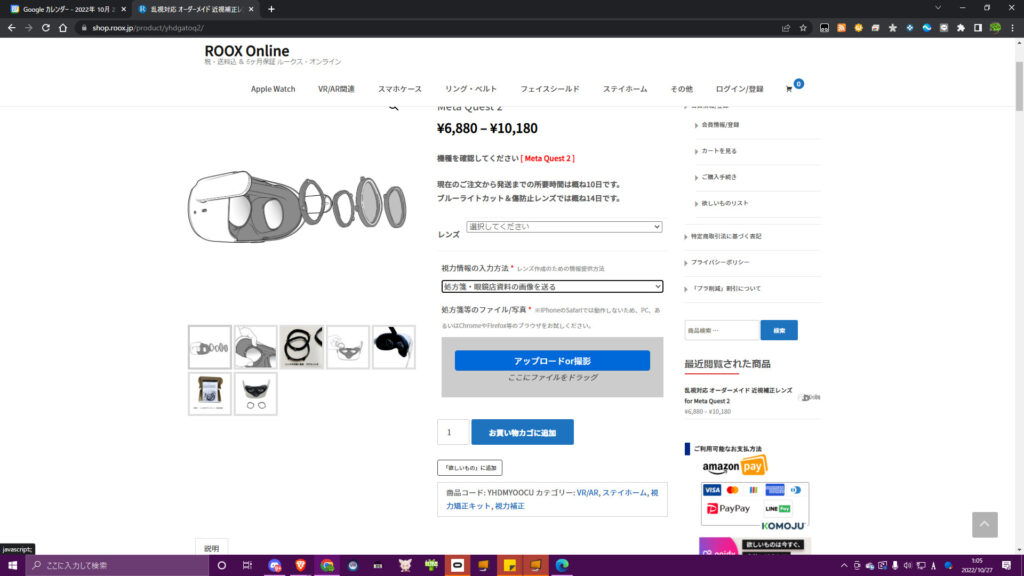Open プライバシーポリシー link
The image size is (1024, 576).
720,263
